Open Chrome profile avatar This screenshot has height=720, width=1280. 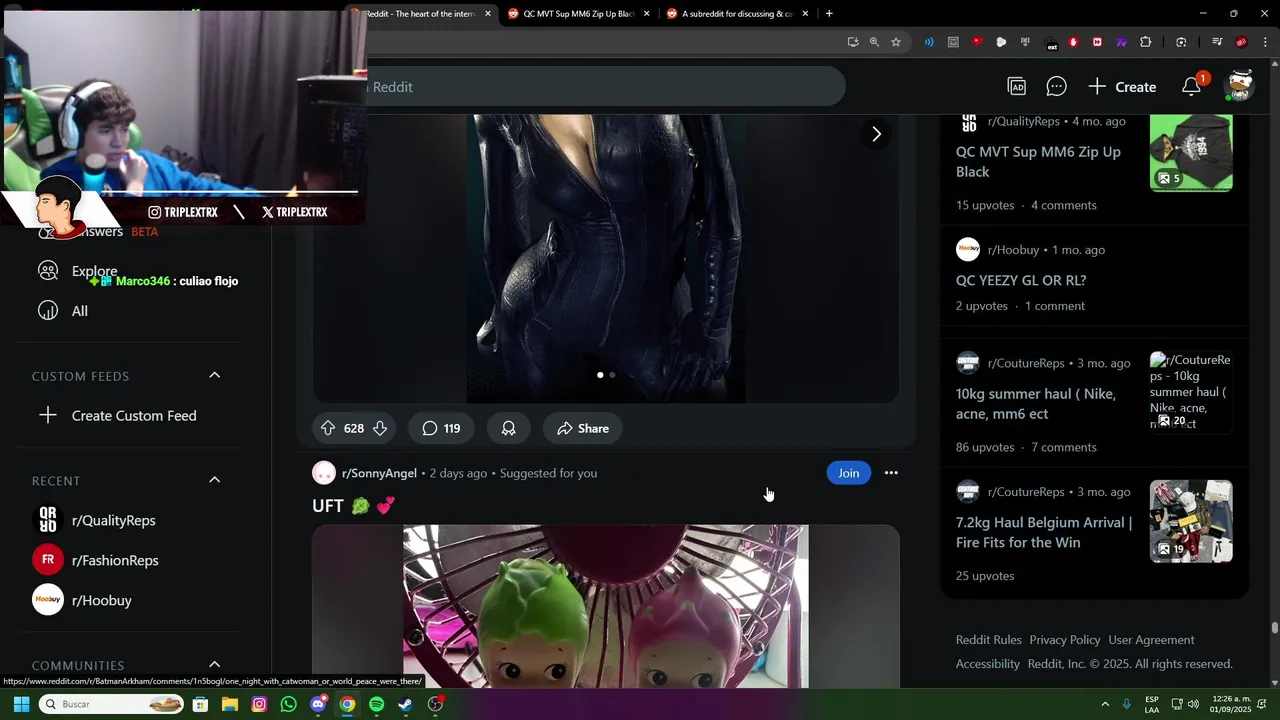coord(1241,42)
